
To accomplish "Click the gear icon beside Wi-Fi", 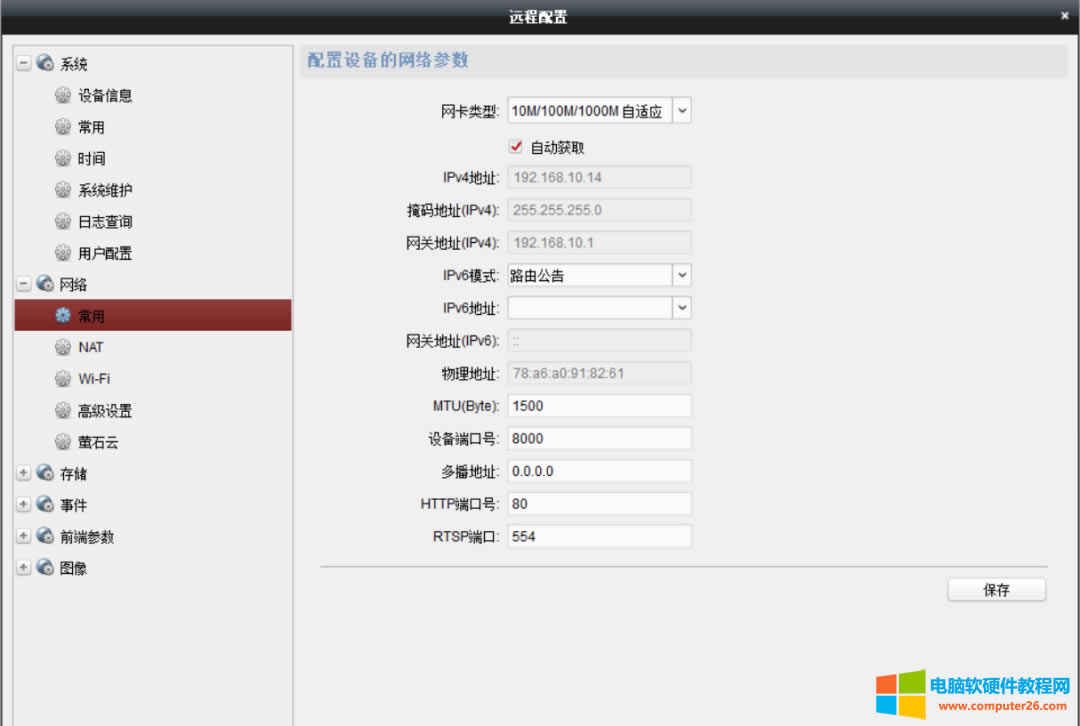I will coord(64,379).
